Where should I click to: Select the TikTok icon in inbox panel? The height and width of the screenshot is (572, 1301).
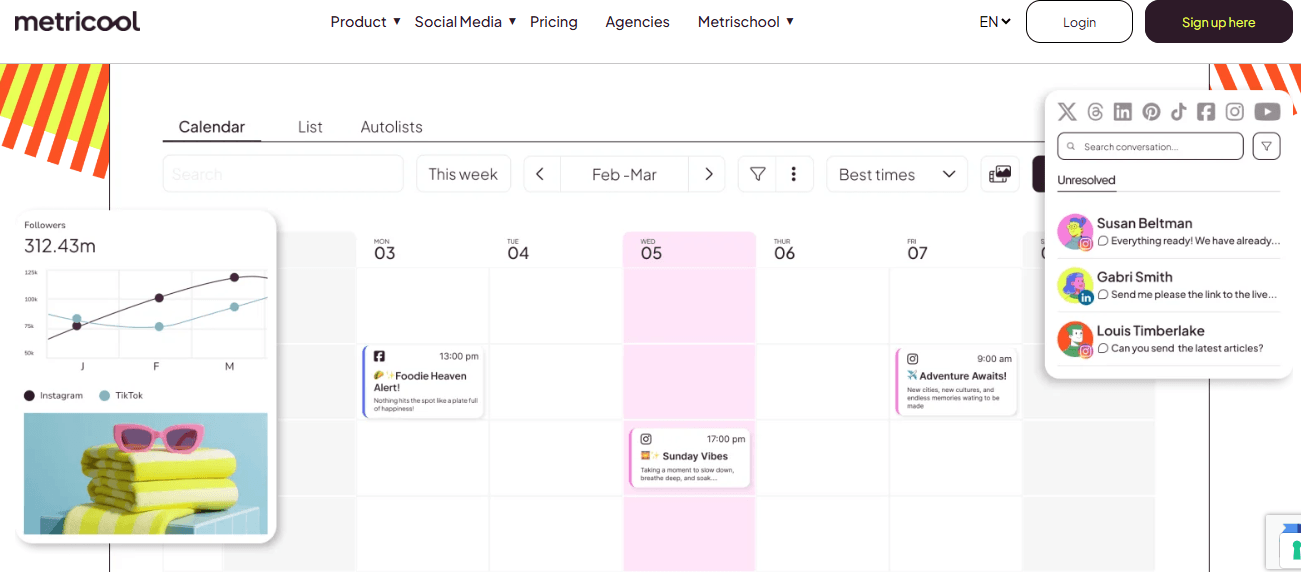1179,112
